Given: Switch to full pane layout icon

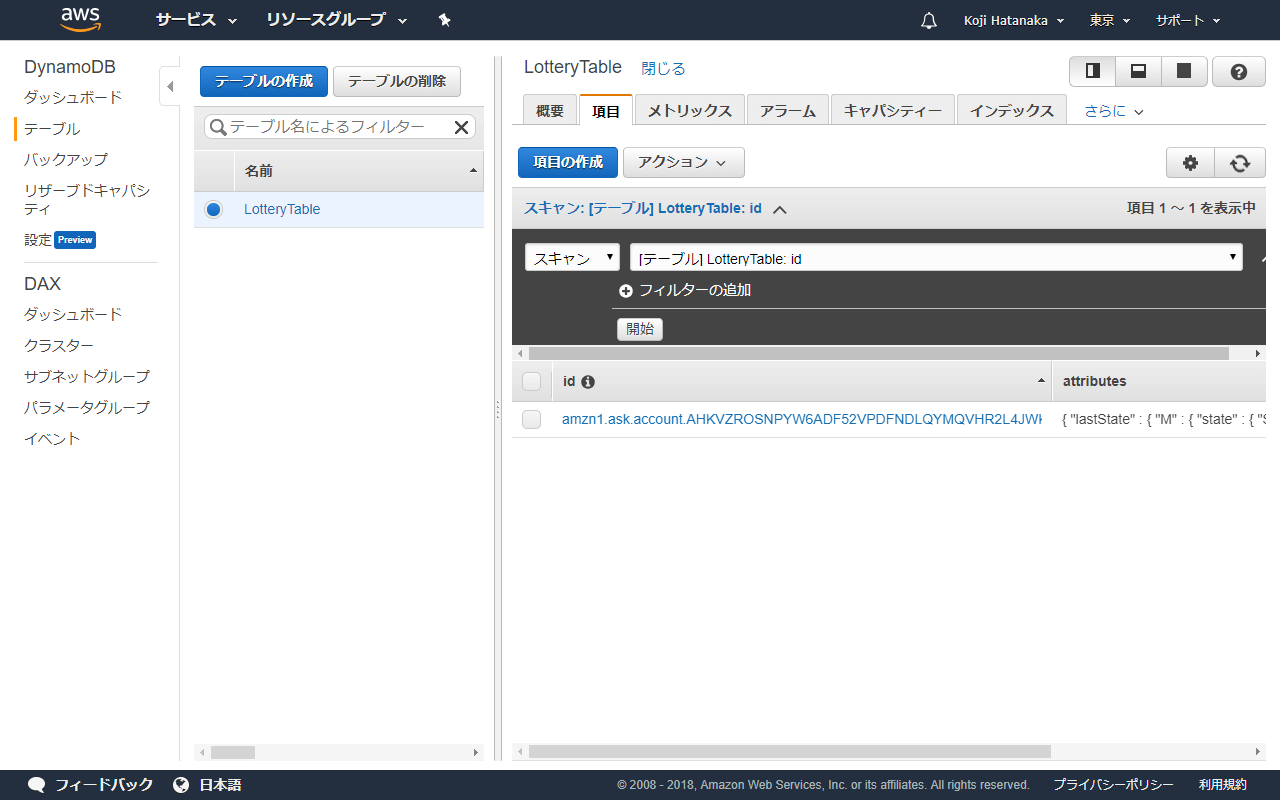Looking at the screenshot, I should tap(1184, 72).
